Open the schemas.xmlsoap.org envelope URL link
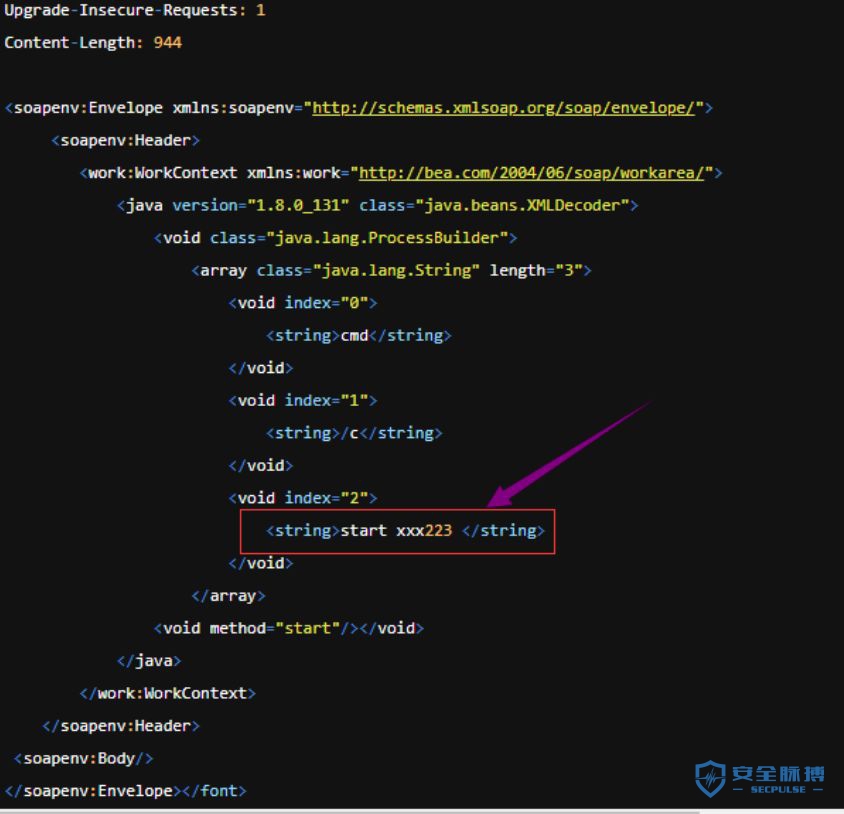The image size is (844, 814). [503, 108]
